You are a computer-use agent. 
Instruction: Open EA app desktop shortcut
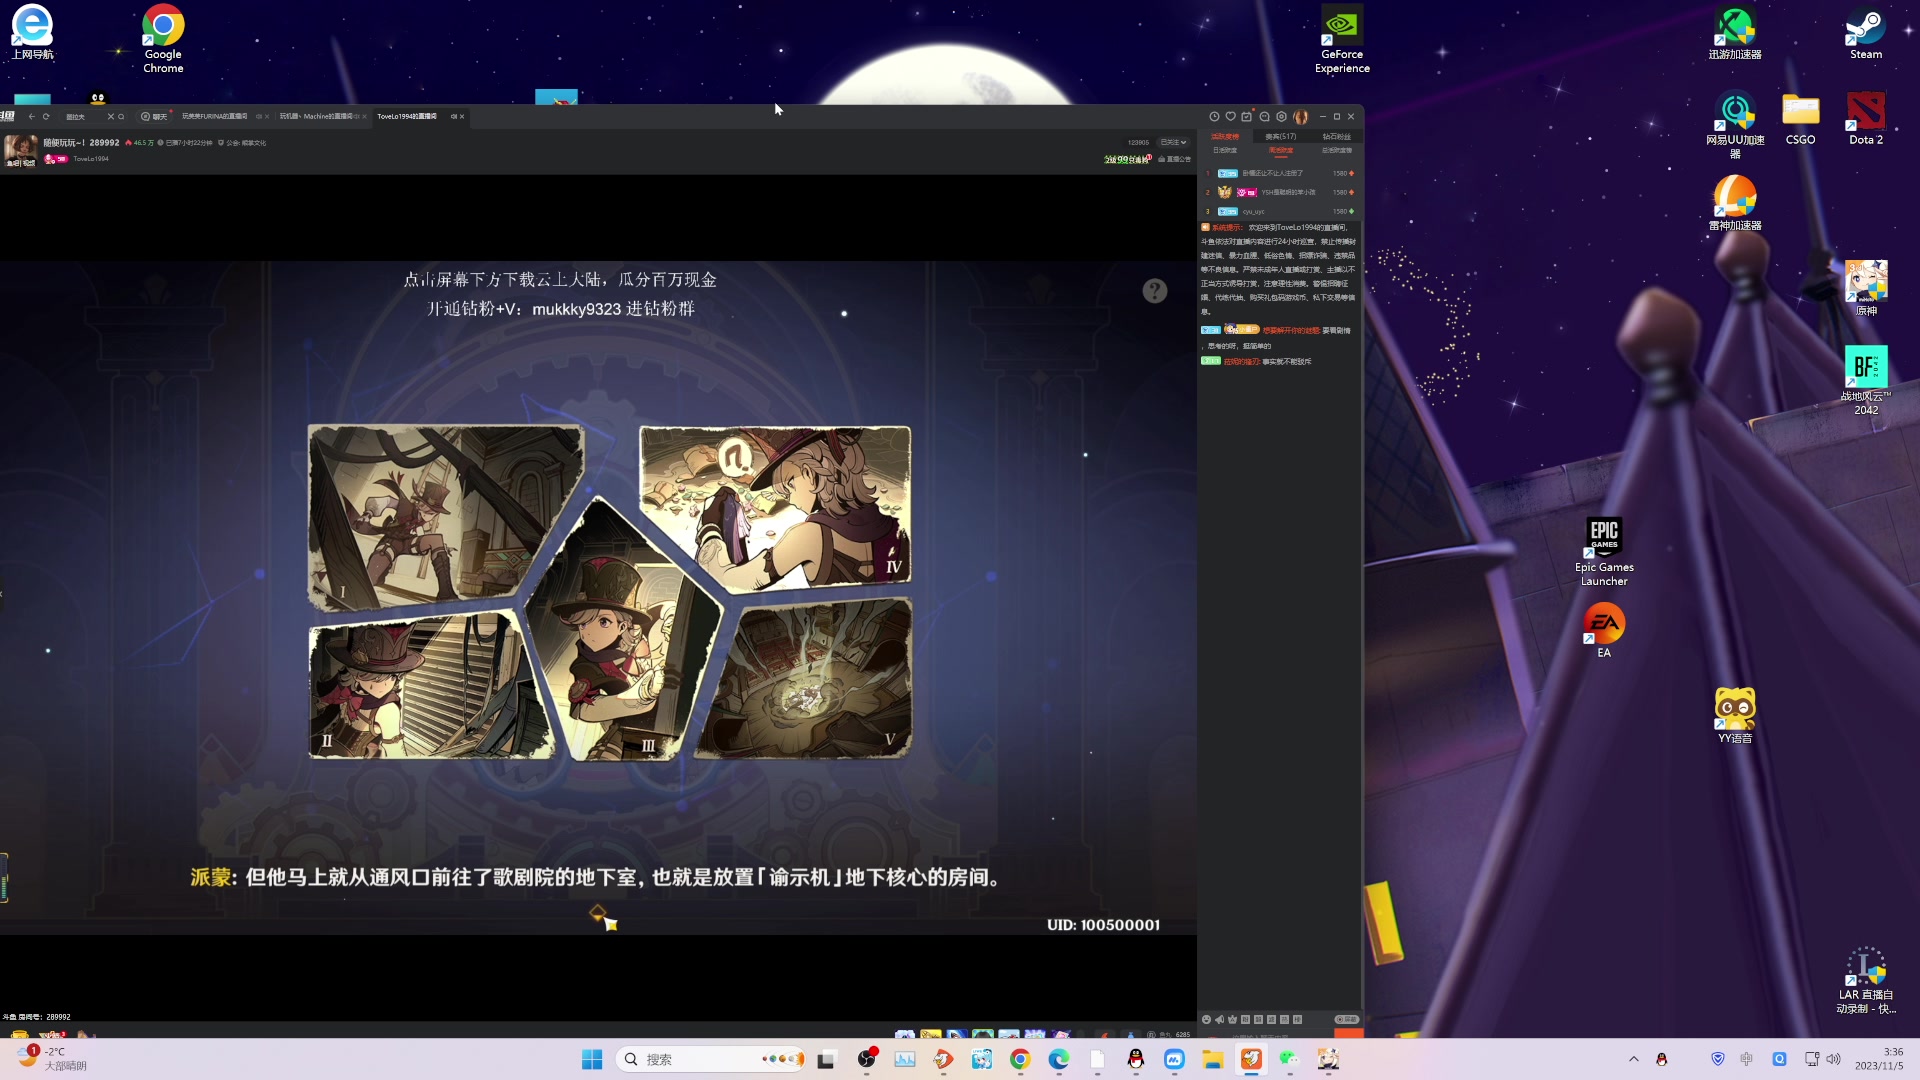1604,630
